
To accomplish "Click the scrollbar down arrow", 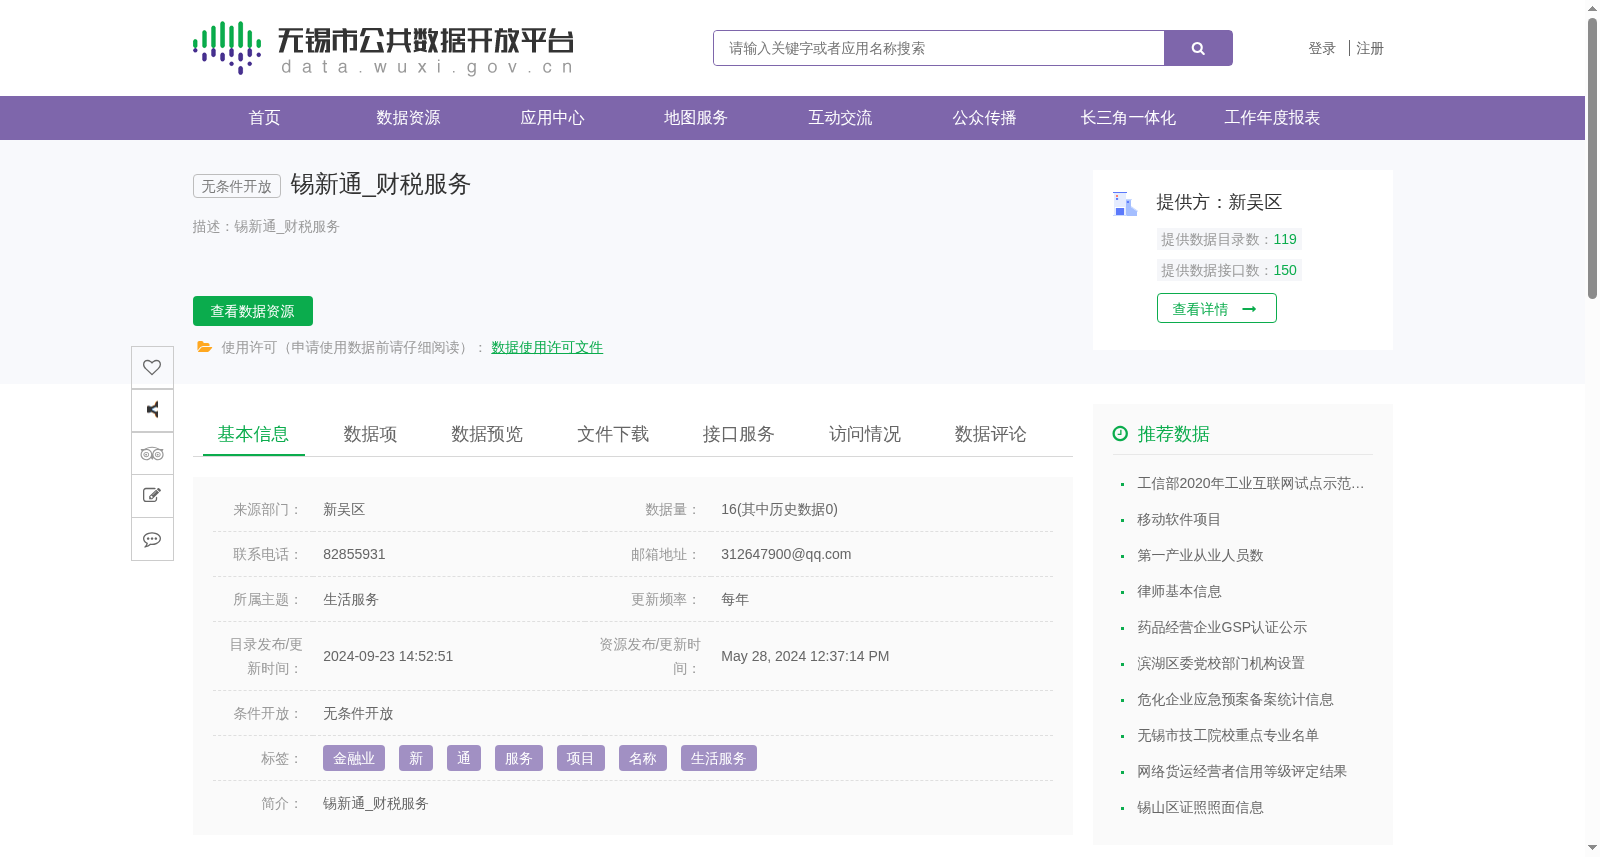I will pyautogui.click(x=1592, y=848).
